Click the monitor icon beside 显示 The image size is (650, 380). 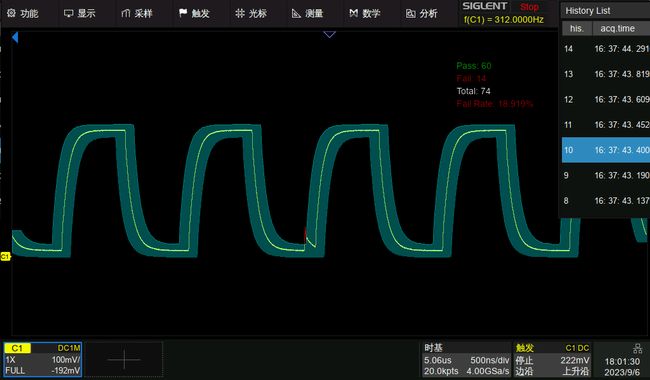click(x=68, y=13)
